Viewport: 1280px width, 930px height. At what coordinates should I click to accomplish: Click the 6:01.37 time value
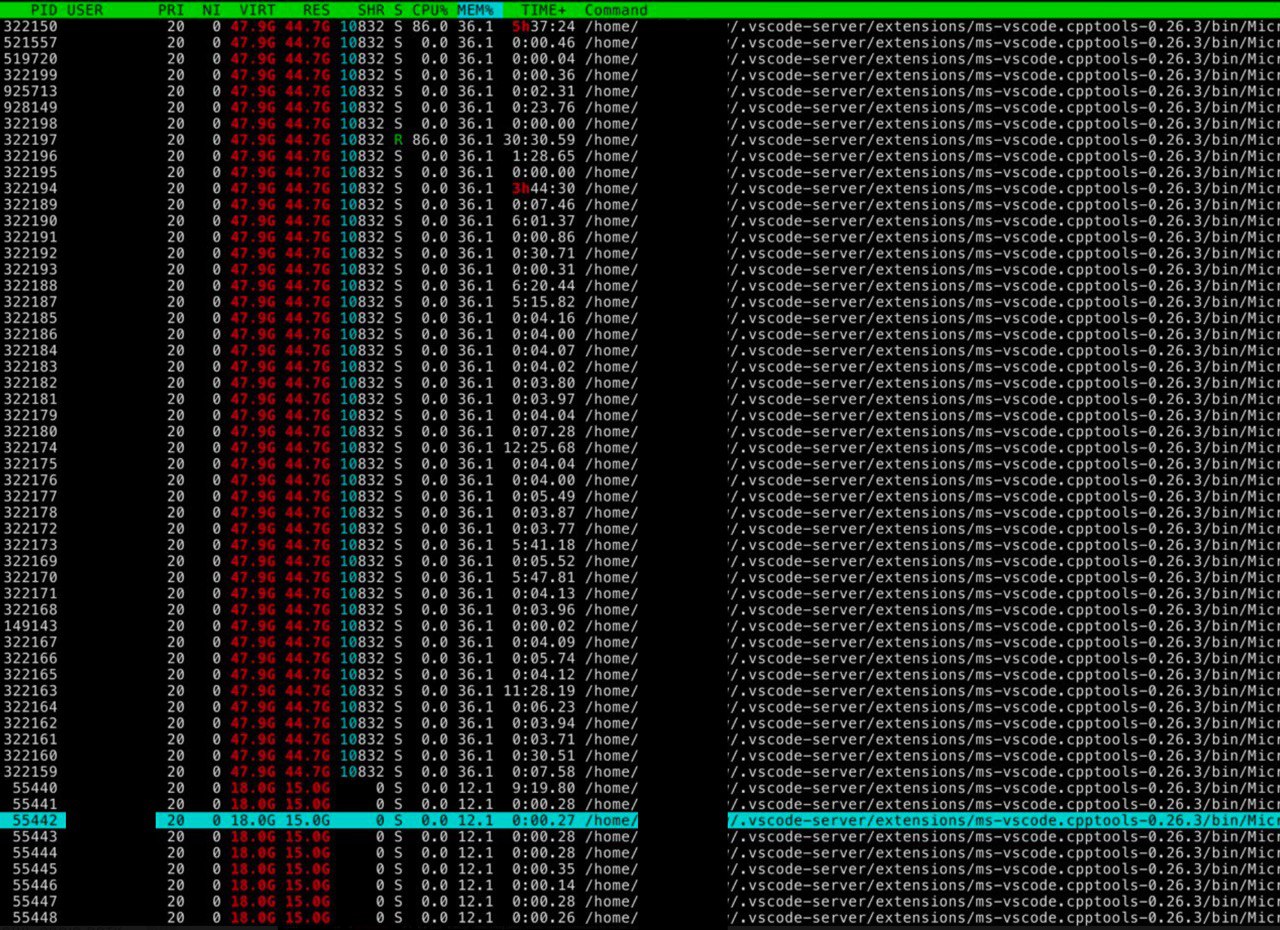pyautogui.click(x=545, y=221)
